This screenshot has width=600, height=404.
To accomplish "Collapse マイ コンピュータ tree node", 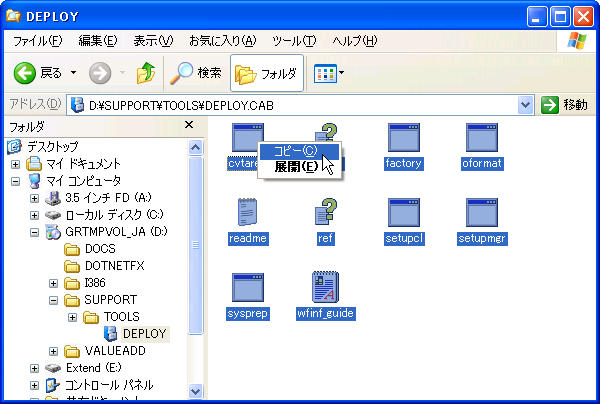I will [15, 181].
